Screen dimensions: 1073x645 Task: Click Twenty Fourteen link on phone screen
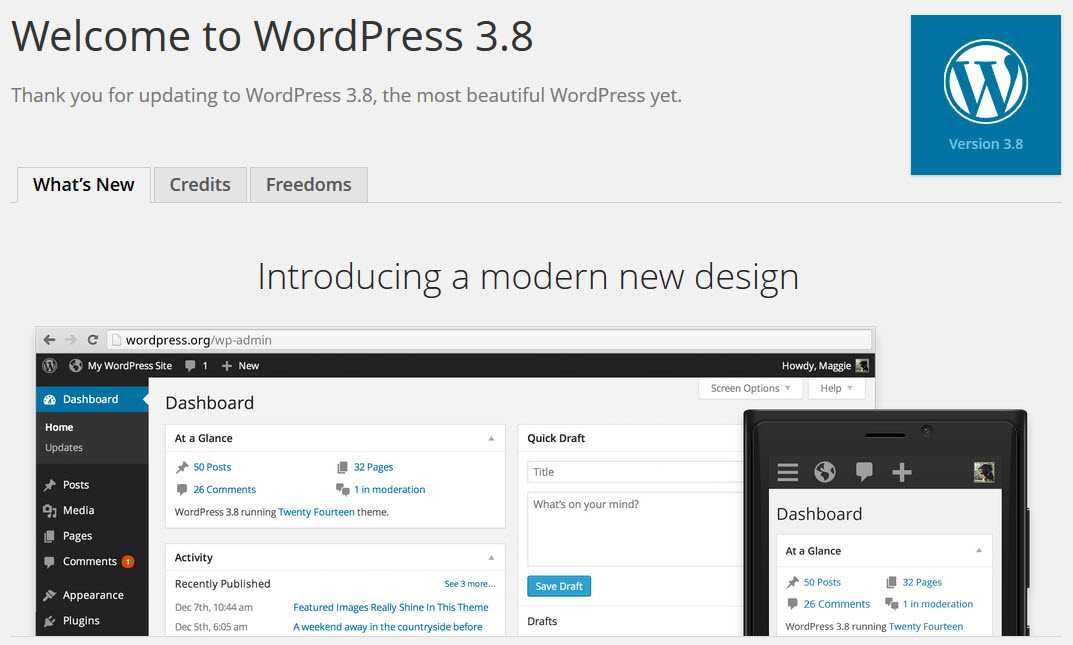[926, 627]
